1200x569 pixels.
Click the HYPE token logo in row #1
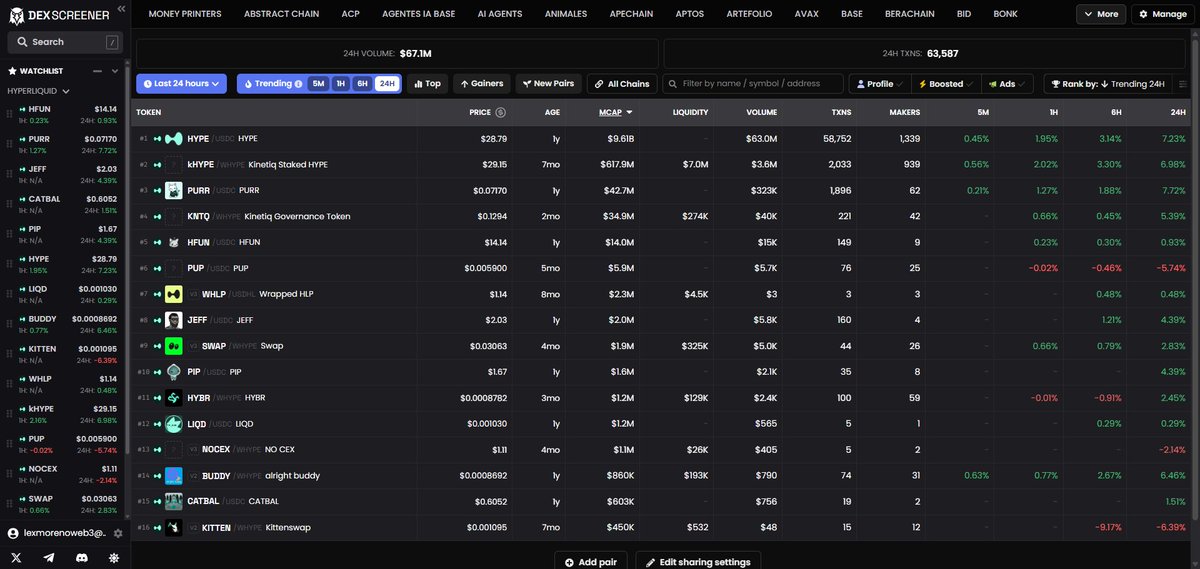click(174, 138)
